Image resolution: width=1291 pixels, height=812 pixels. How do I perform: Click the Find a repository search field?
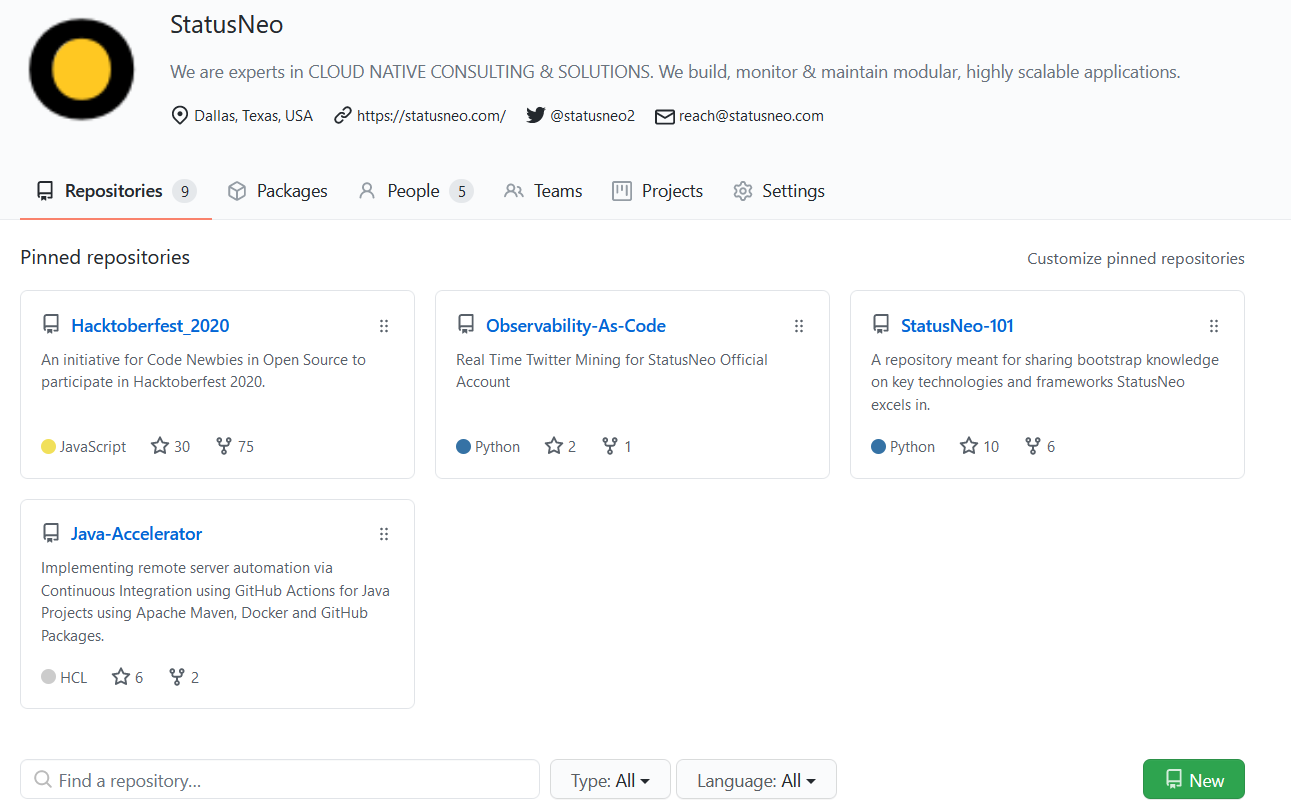click(280, 780)
